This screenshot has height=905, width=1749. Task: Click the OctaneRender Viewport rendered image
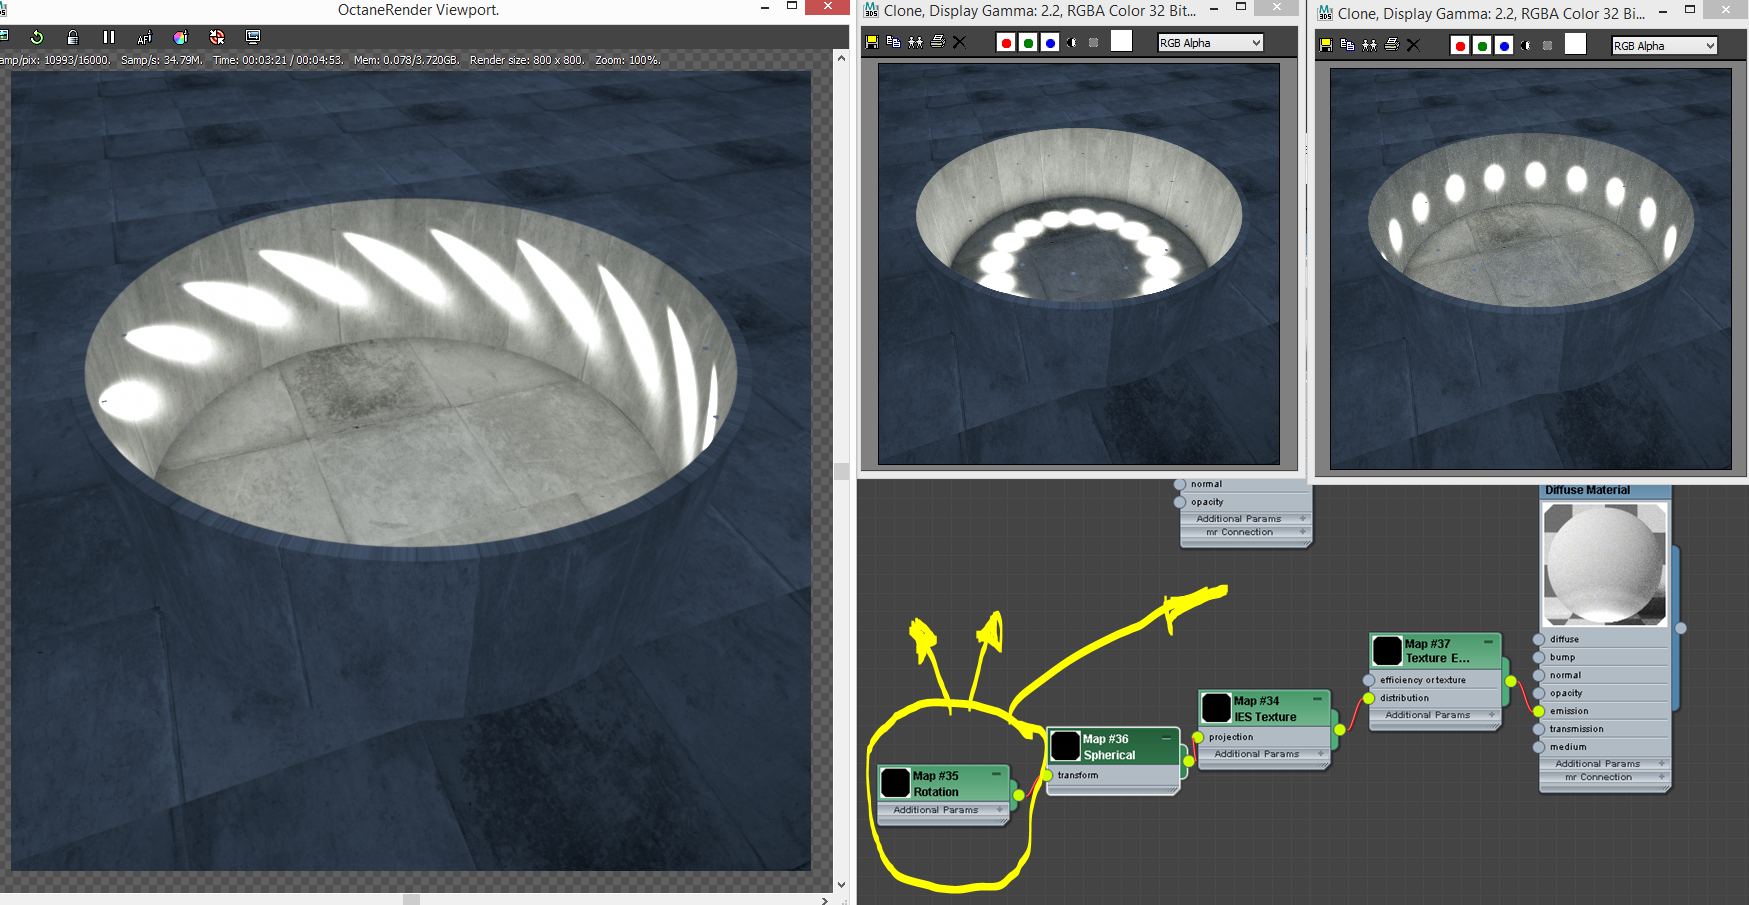coord(411,470)
